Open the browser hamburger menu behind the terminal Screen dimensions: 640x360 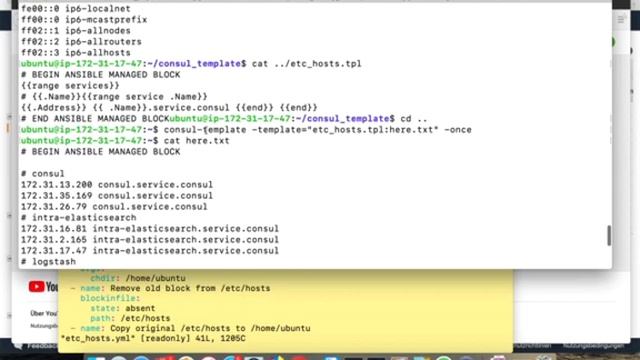click(x=621, y=20)
